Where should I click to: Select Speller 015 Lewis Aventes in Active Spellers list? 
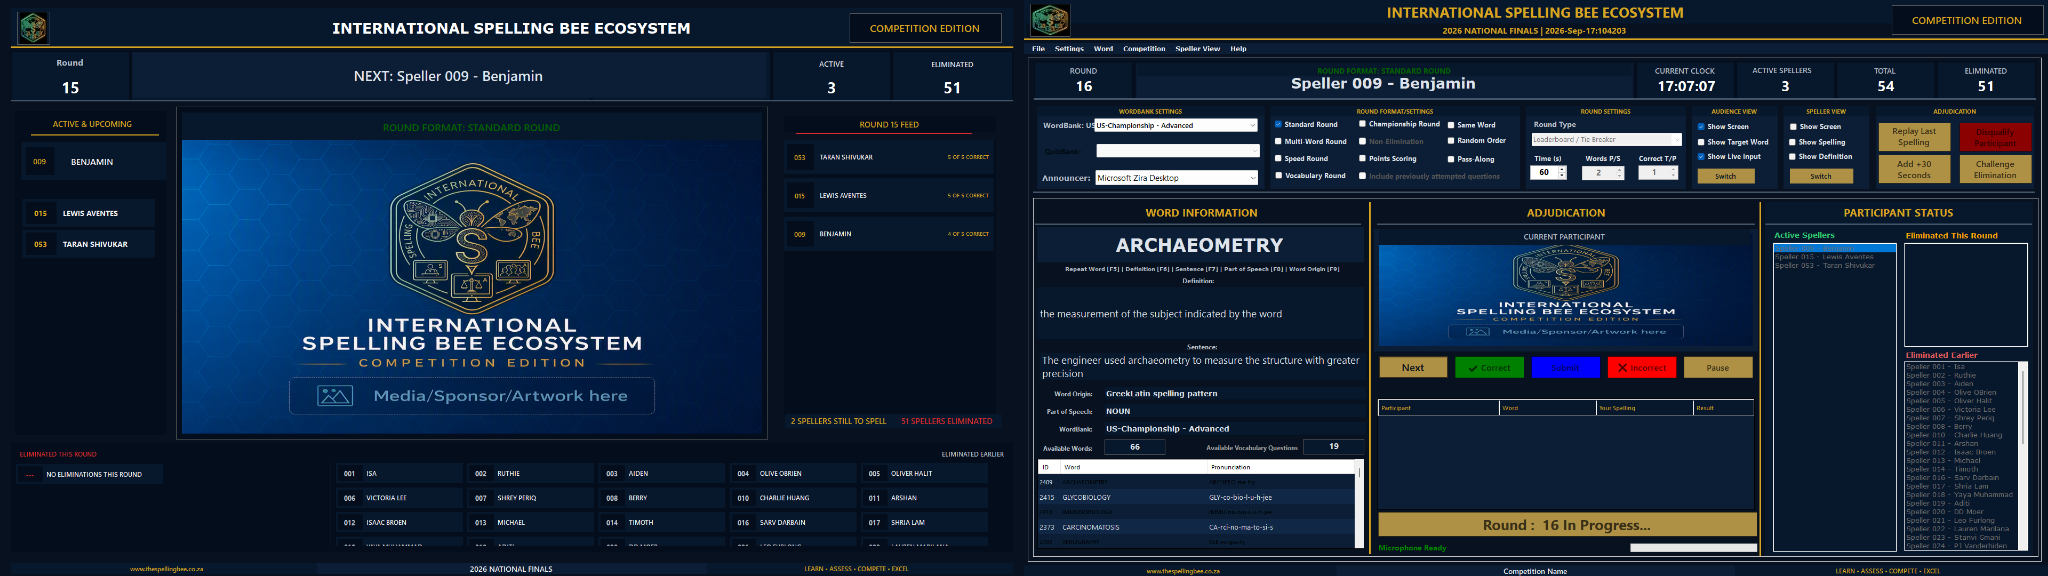[x=1834, y=257]
